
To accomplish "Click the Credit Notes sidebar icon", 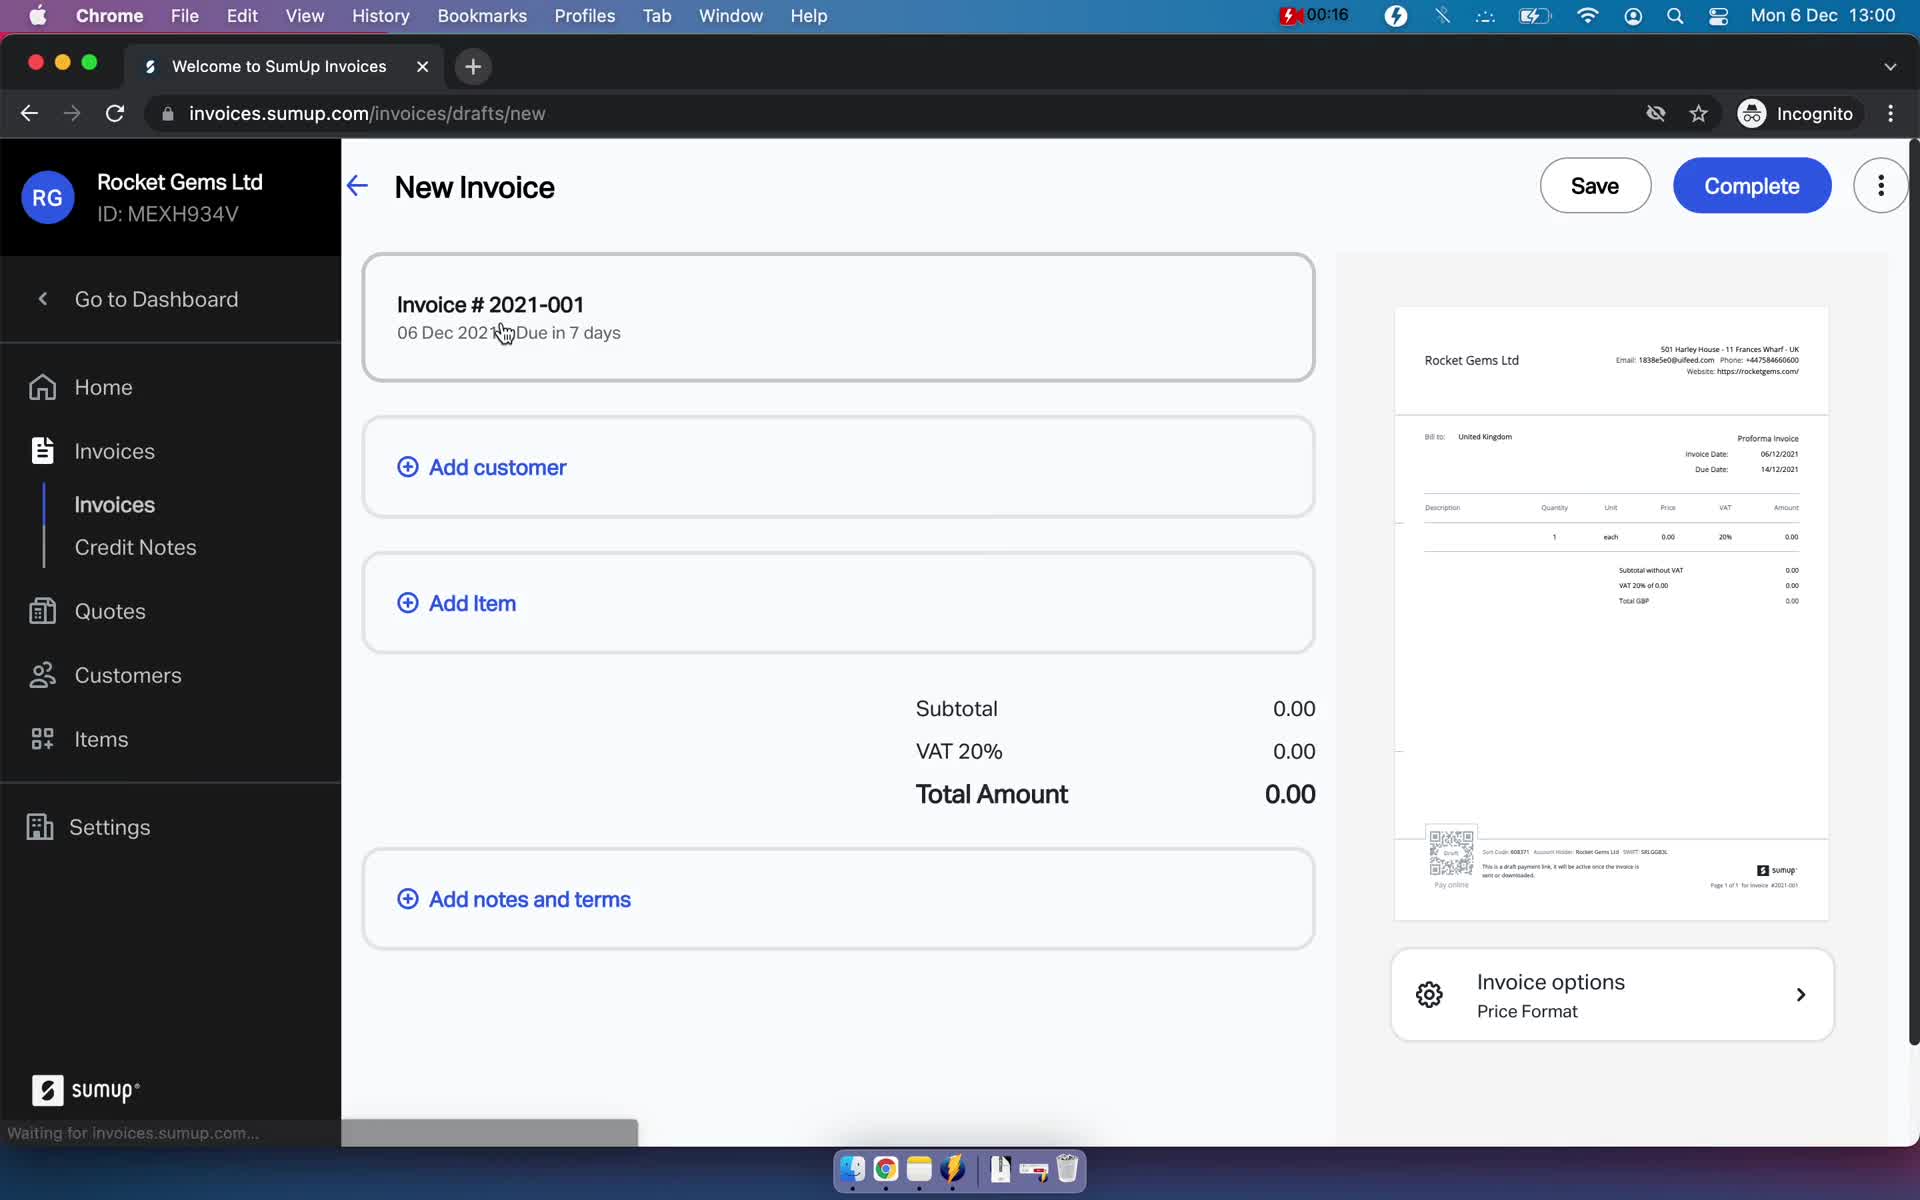I will click(135, 546).
